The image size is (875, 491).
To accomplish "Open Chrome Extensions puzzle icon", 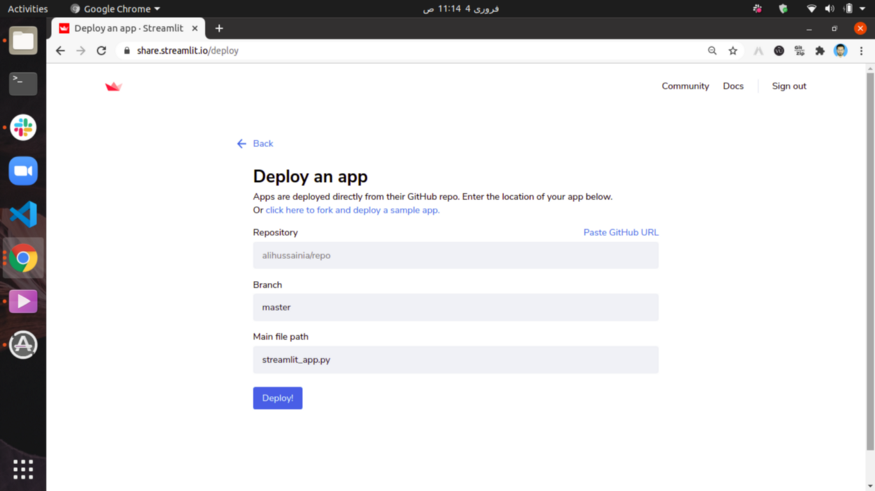I will tap(820, 51).
